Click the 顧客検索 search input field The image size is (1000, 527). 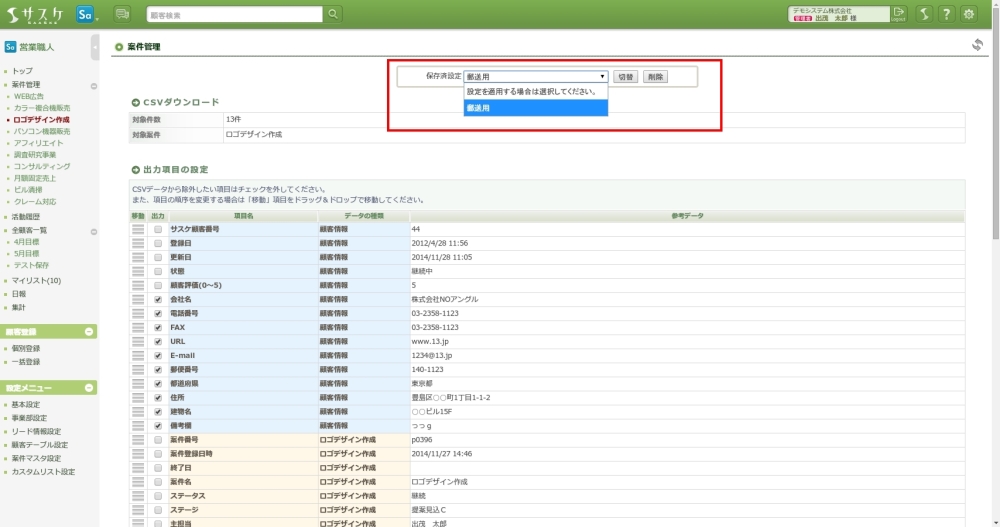[234, 14]
